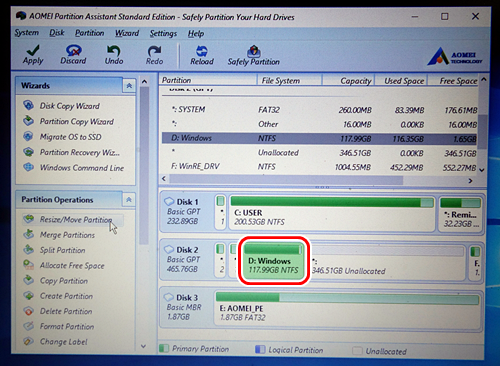Viewport: 500px width, 366px height.
Task: Maximize the AOMEI Partition Assistant window
Action: [444, 16]
